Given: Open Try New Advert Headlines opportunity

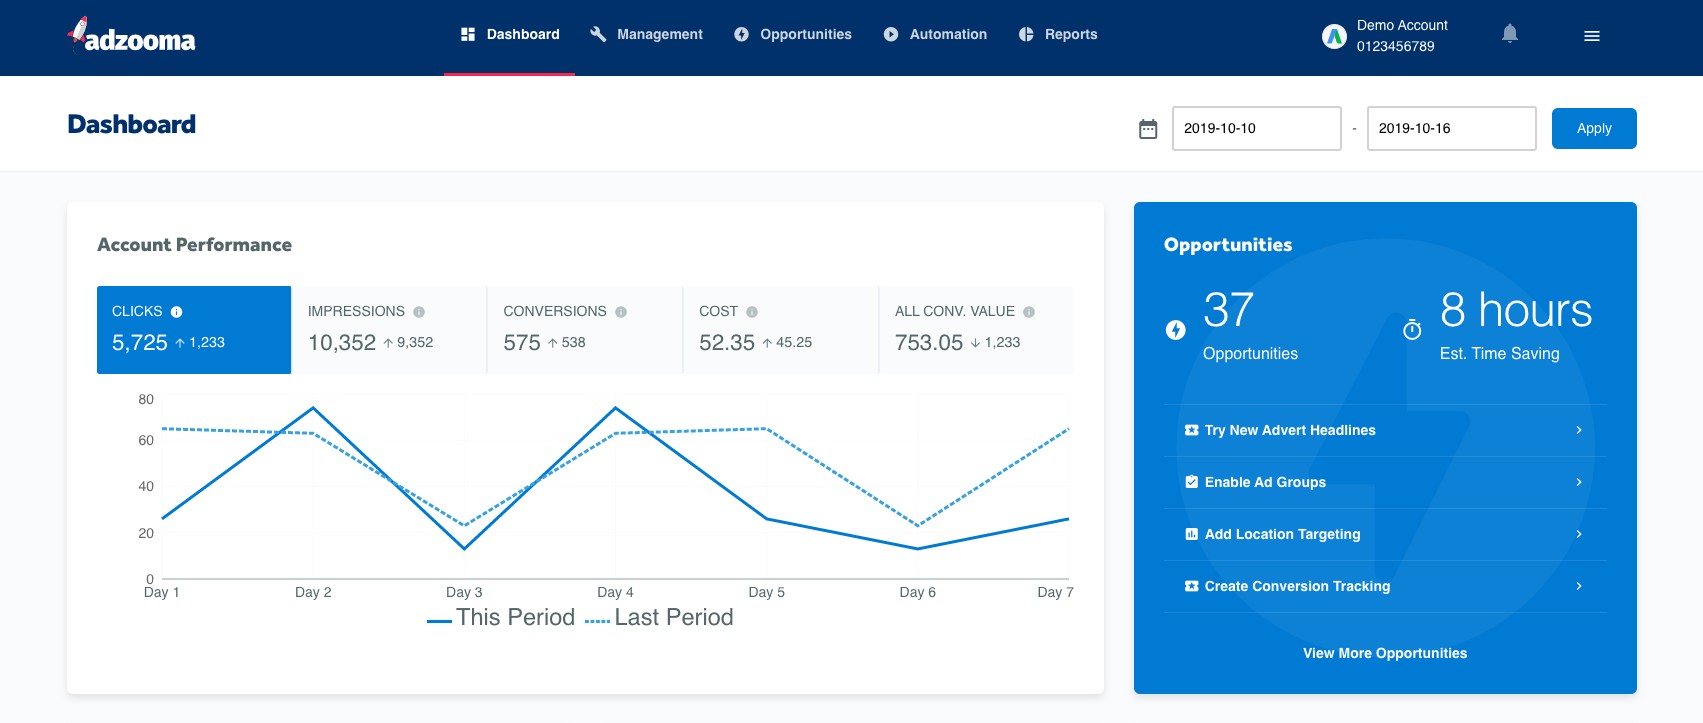Looking at the screenshot, I should 1385,430.
